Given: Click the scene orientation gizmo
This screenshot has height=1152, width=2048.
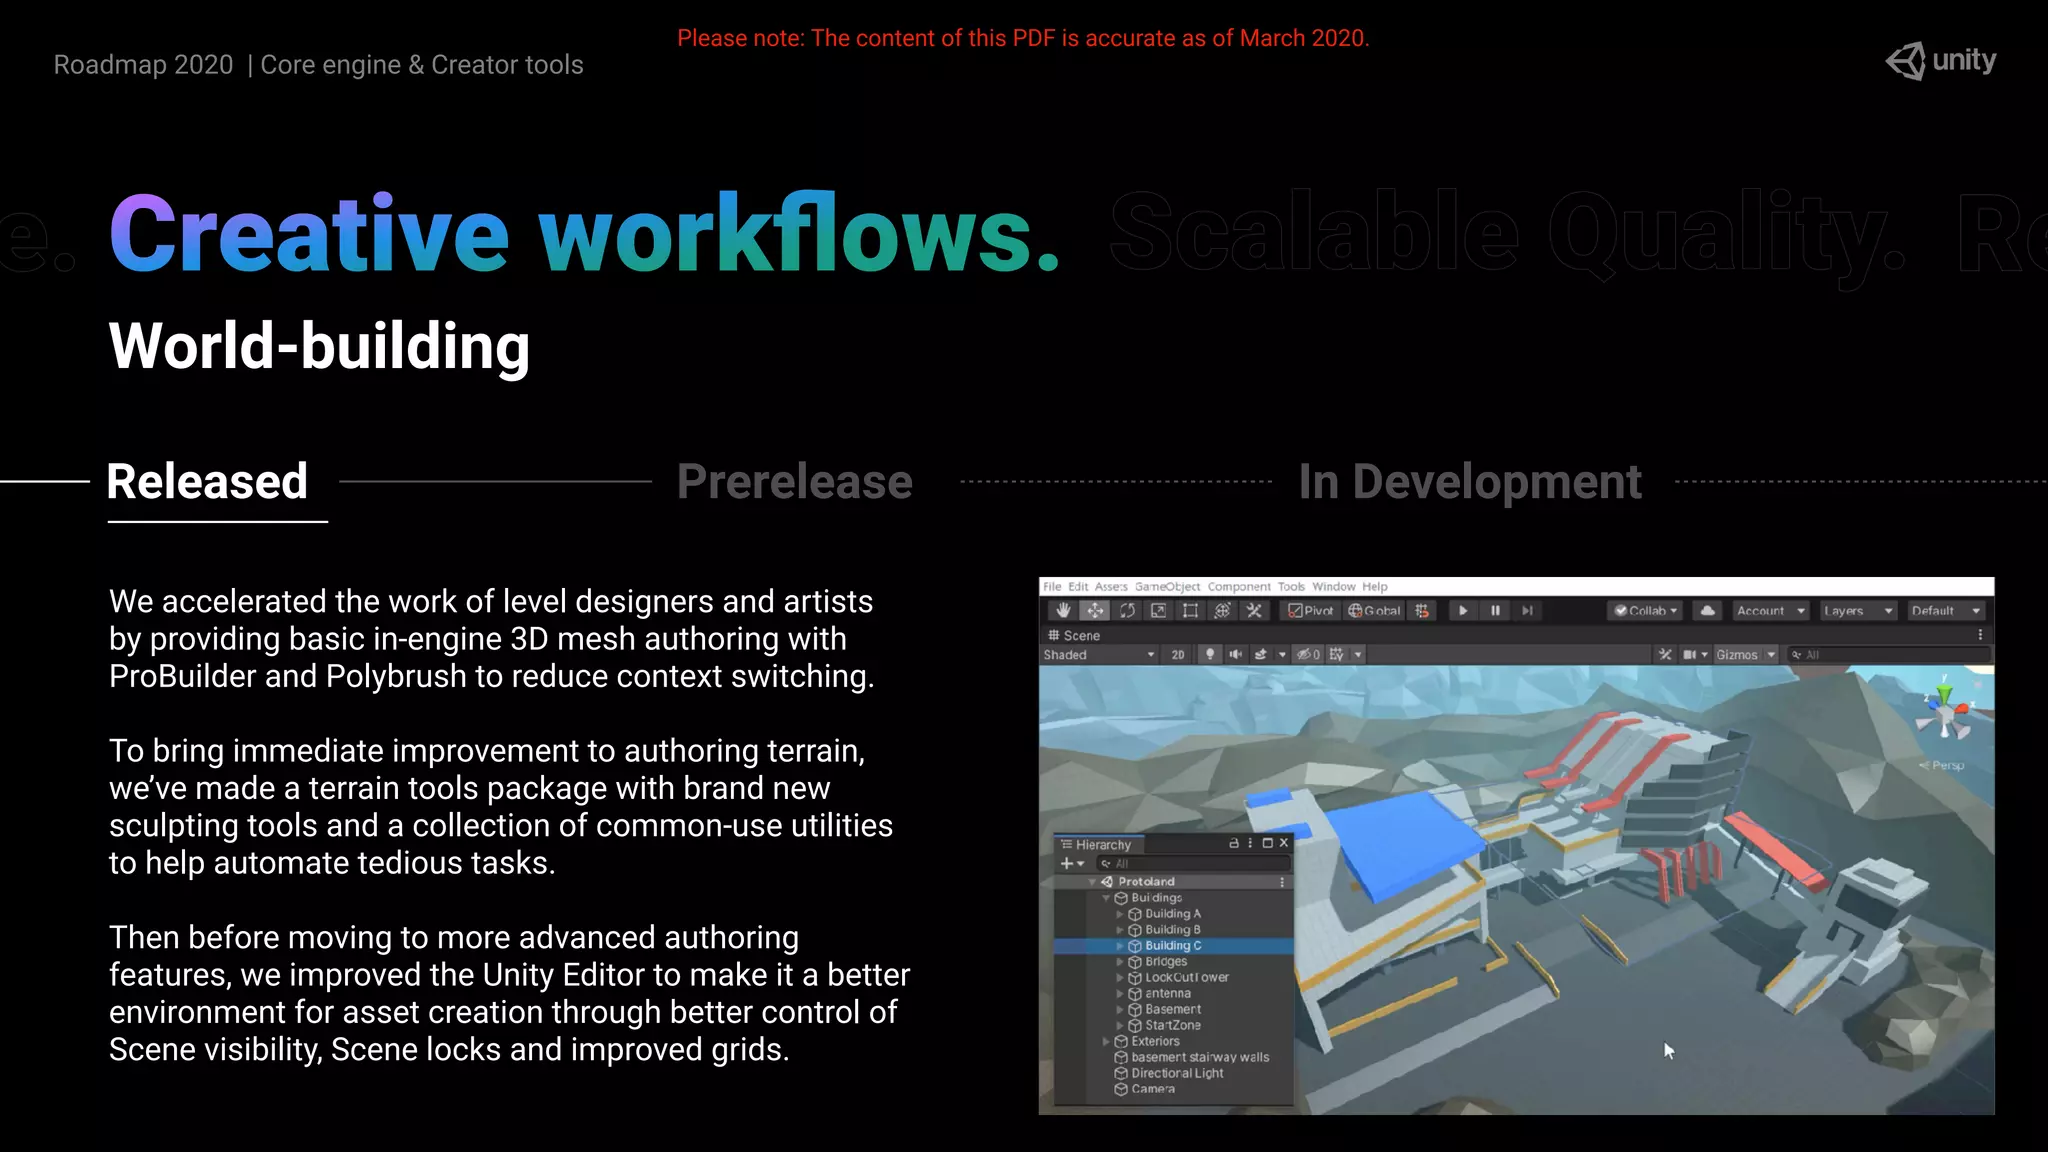Looking at the screenshot, I should [x=1944, y=710].
